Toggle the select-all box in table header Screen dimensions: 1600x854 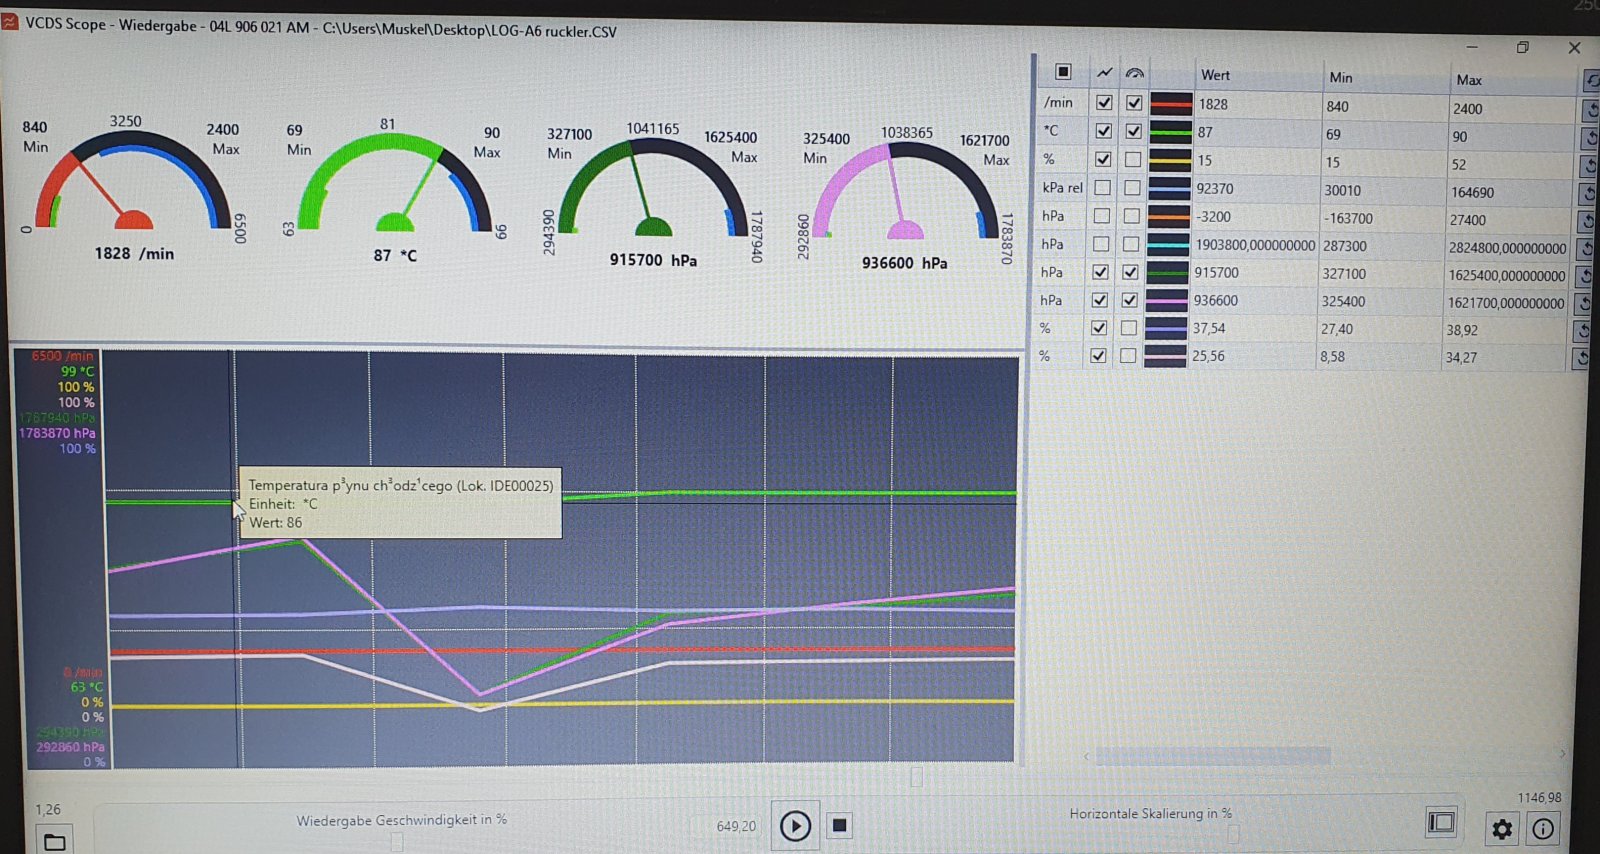click(1063, 72)
